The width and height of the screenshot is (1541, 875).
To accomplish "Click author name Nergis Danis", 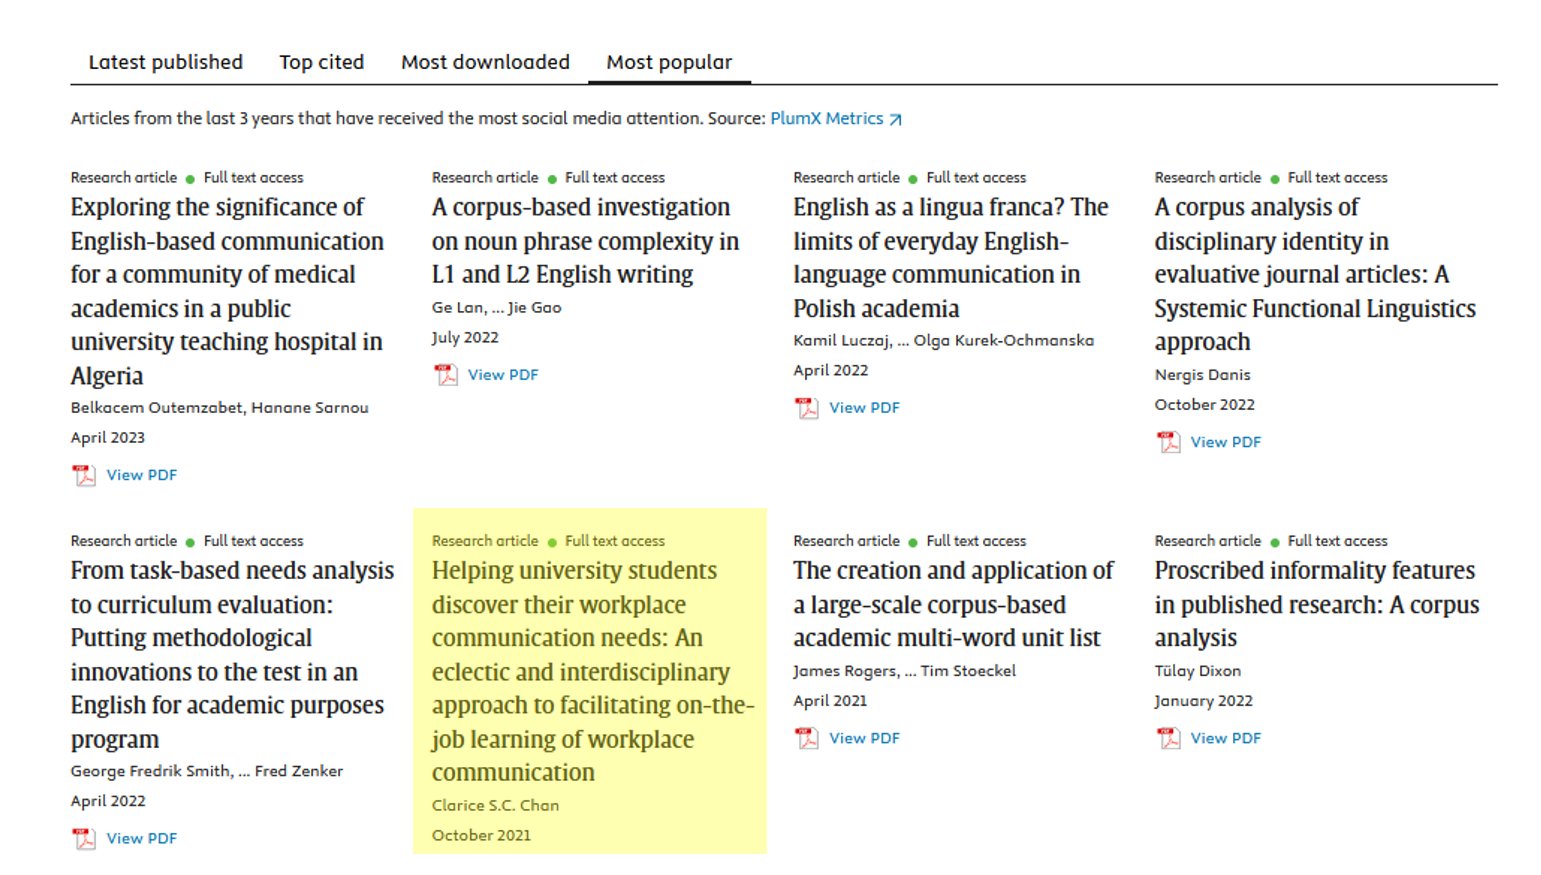I will 1202,375.
